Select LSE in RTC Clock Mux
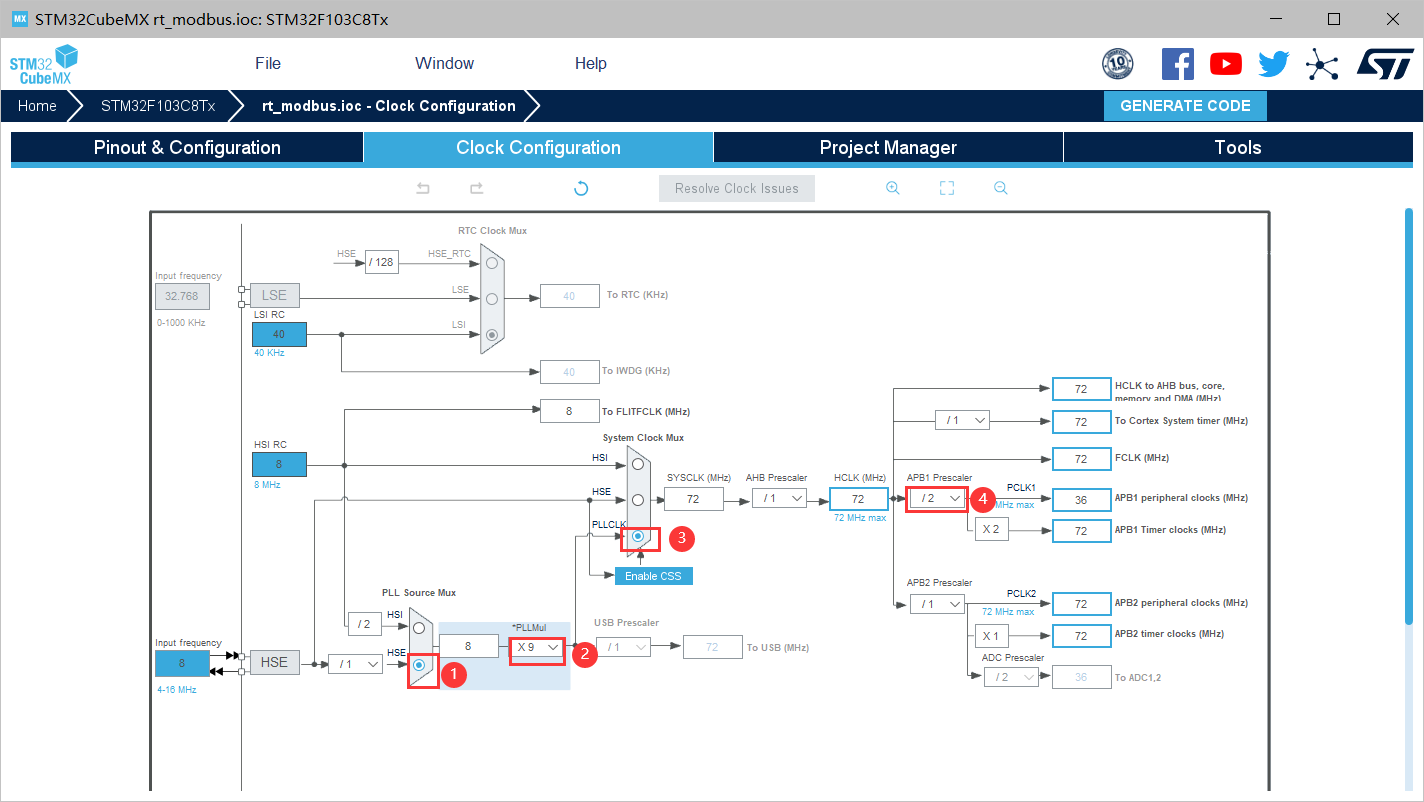The width and height of the screenshot is (1424, 802). (491, 298)
